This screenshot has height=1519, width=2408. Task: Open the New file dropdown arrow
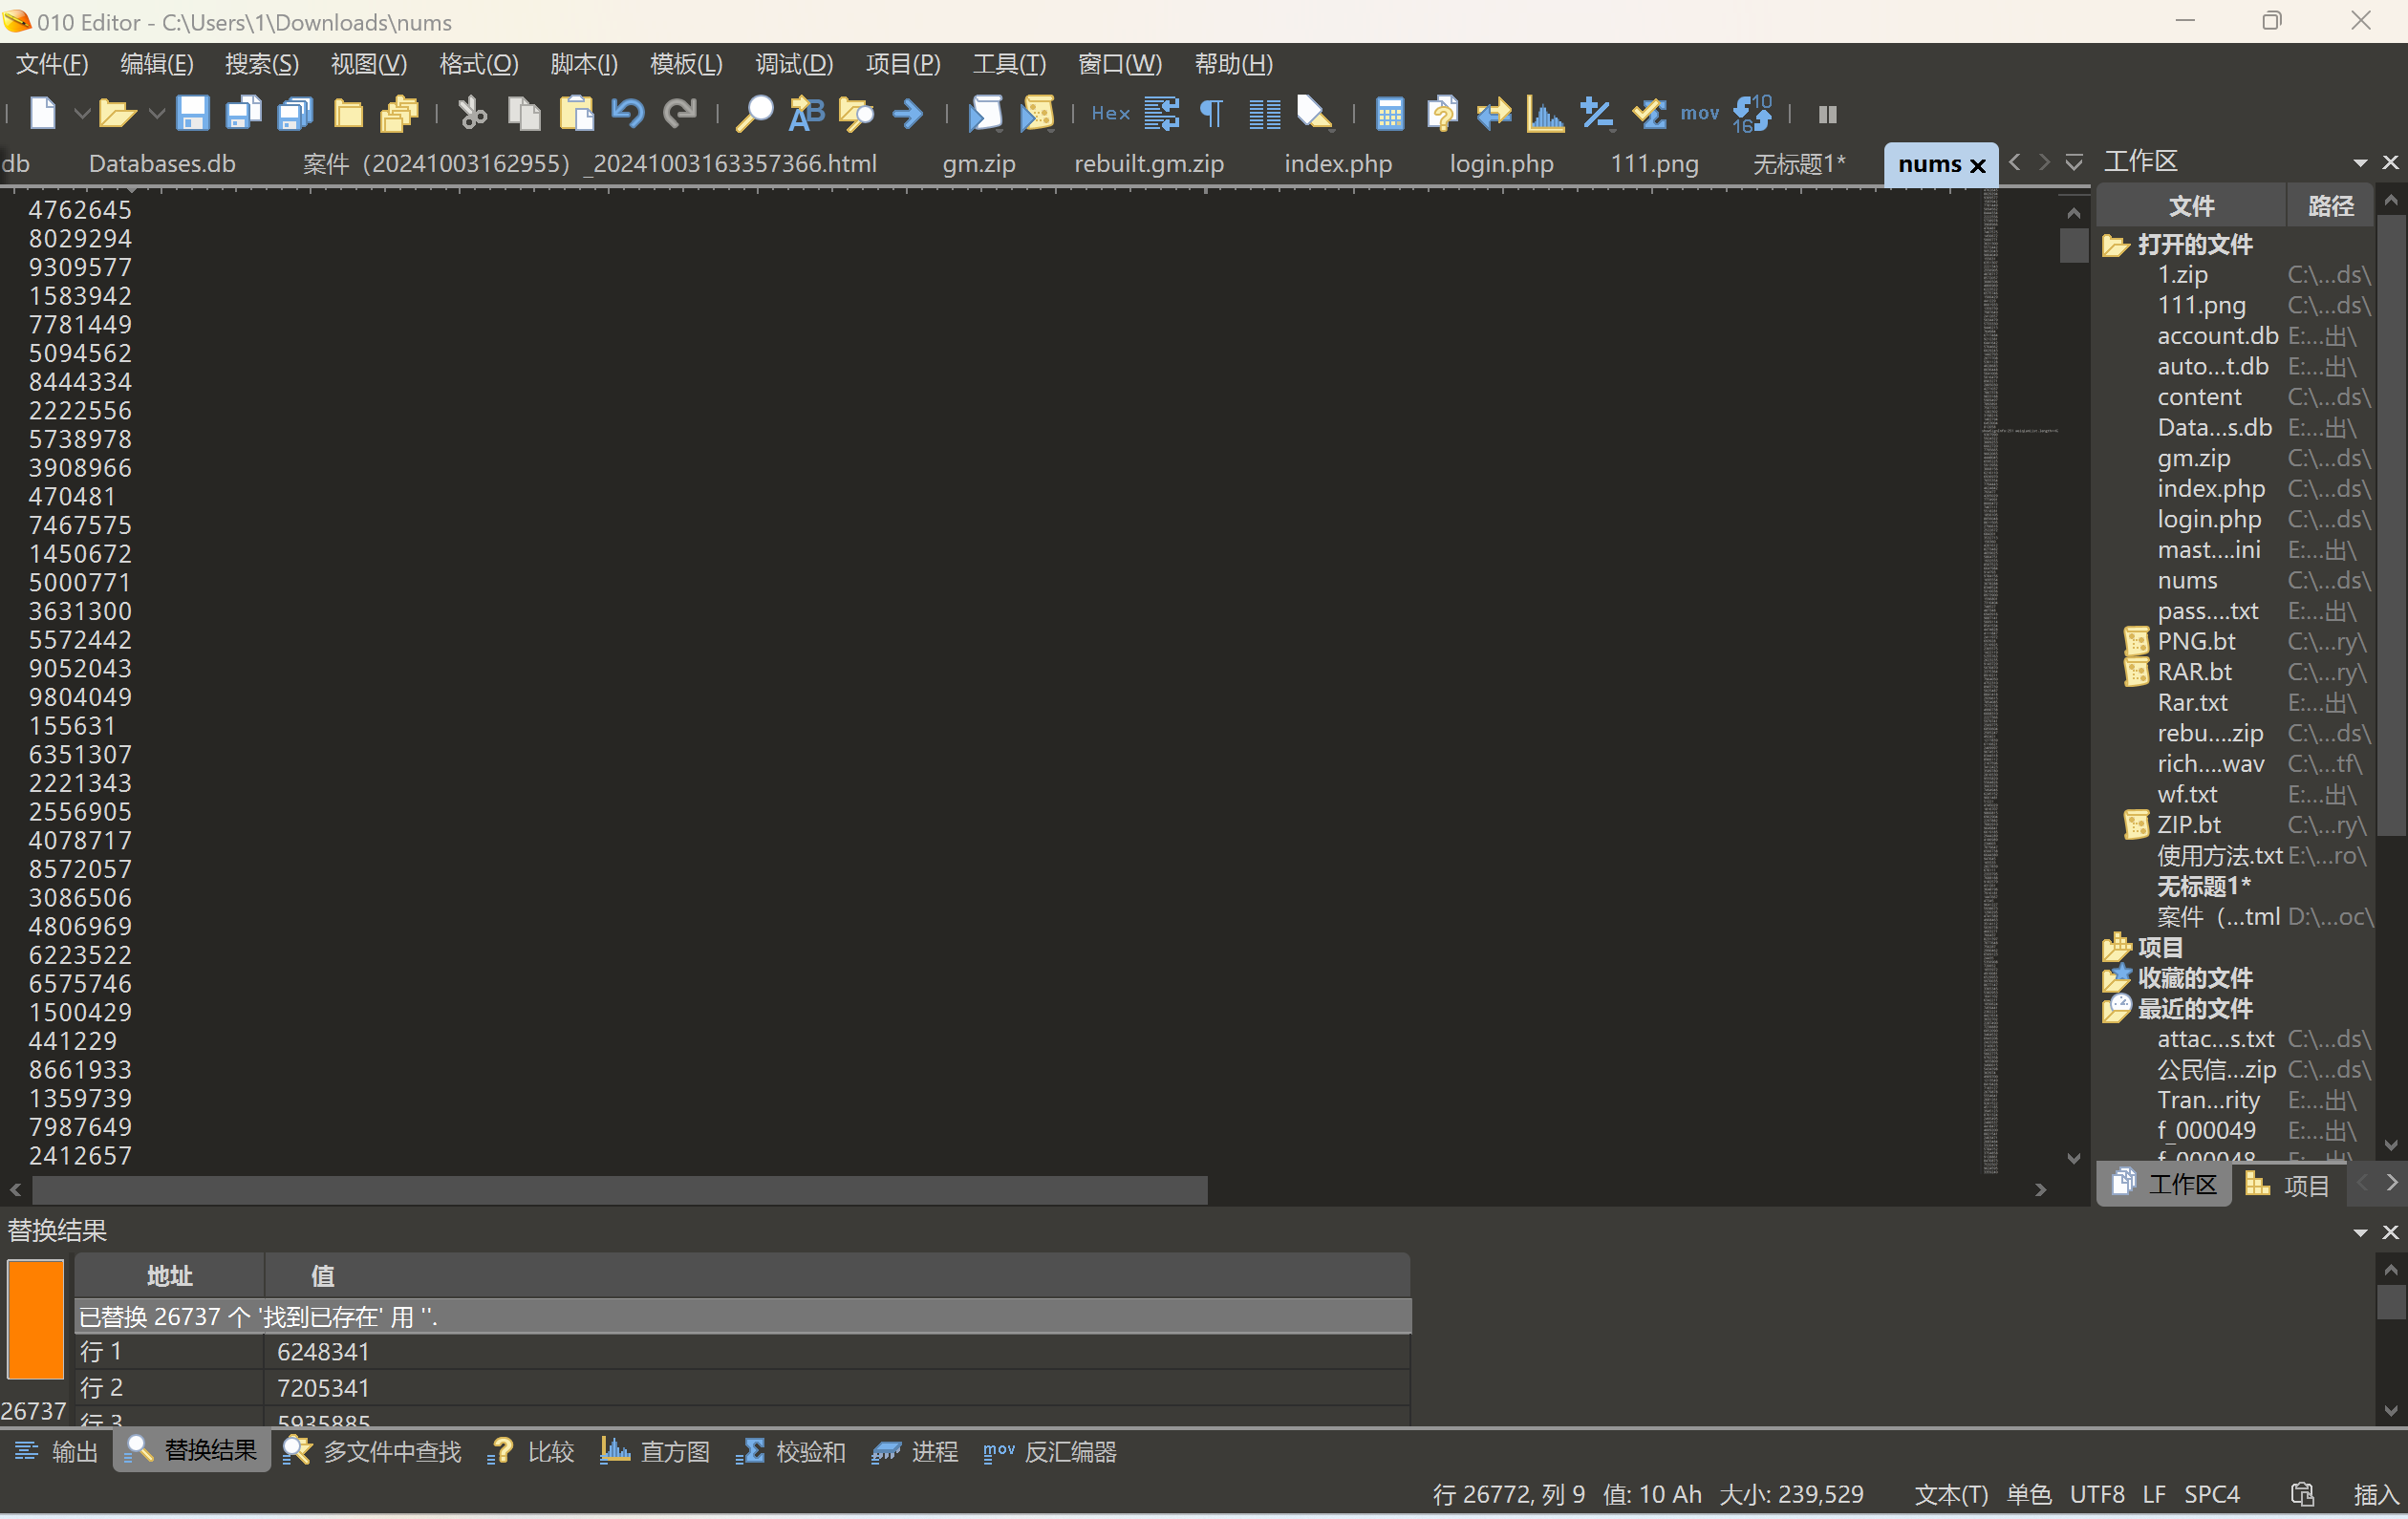point(82,114)
